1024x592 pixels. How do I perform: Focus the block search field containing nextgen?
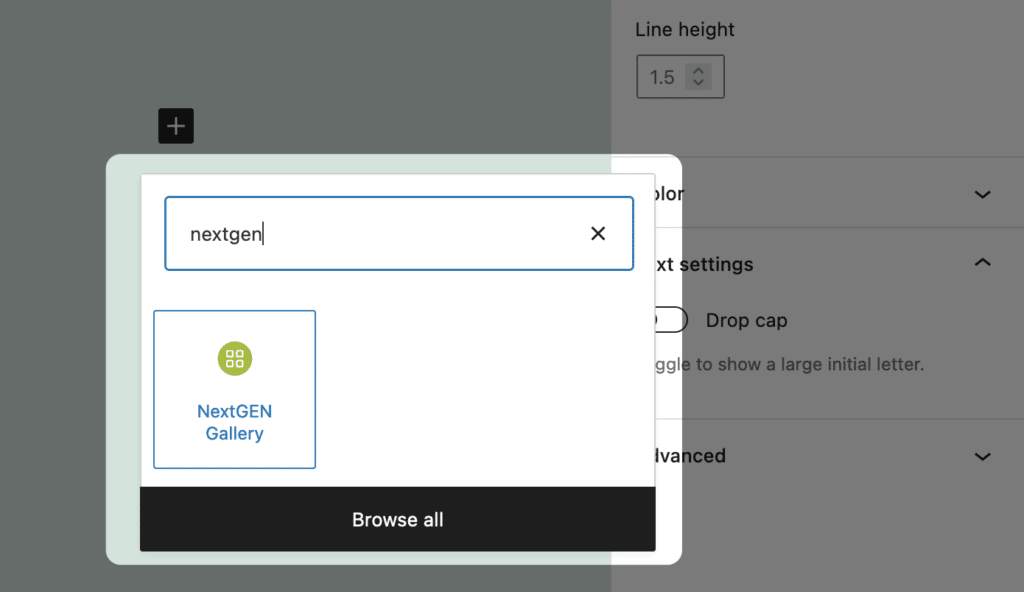click(x=399, y=233)
